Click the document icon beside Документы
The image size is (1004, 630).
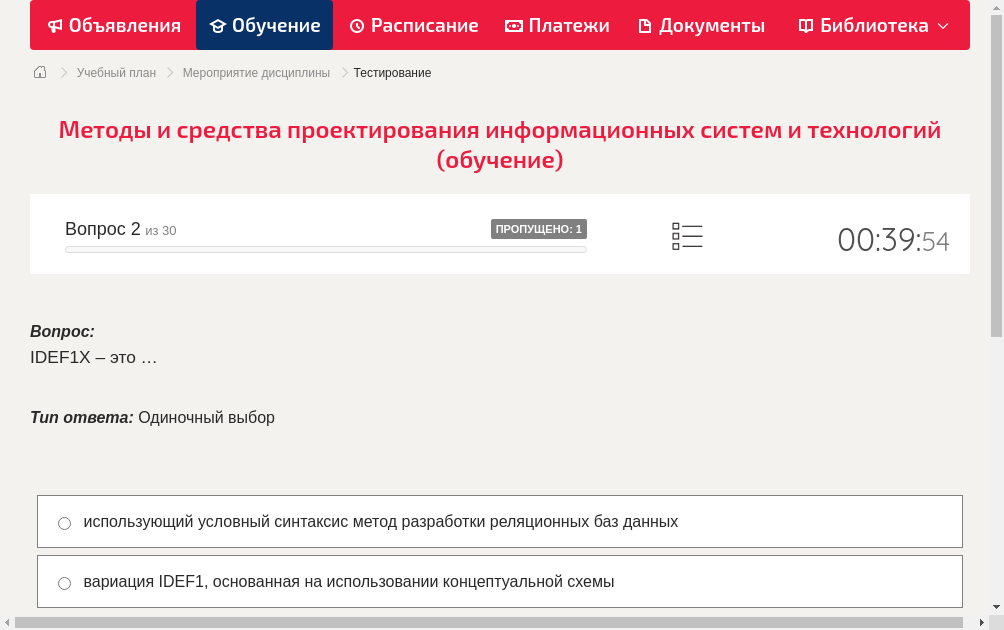(x=647, y=25)
